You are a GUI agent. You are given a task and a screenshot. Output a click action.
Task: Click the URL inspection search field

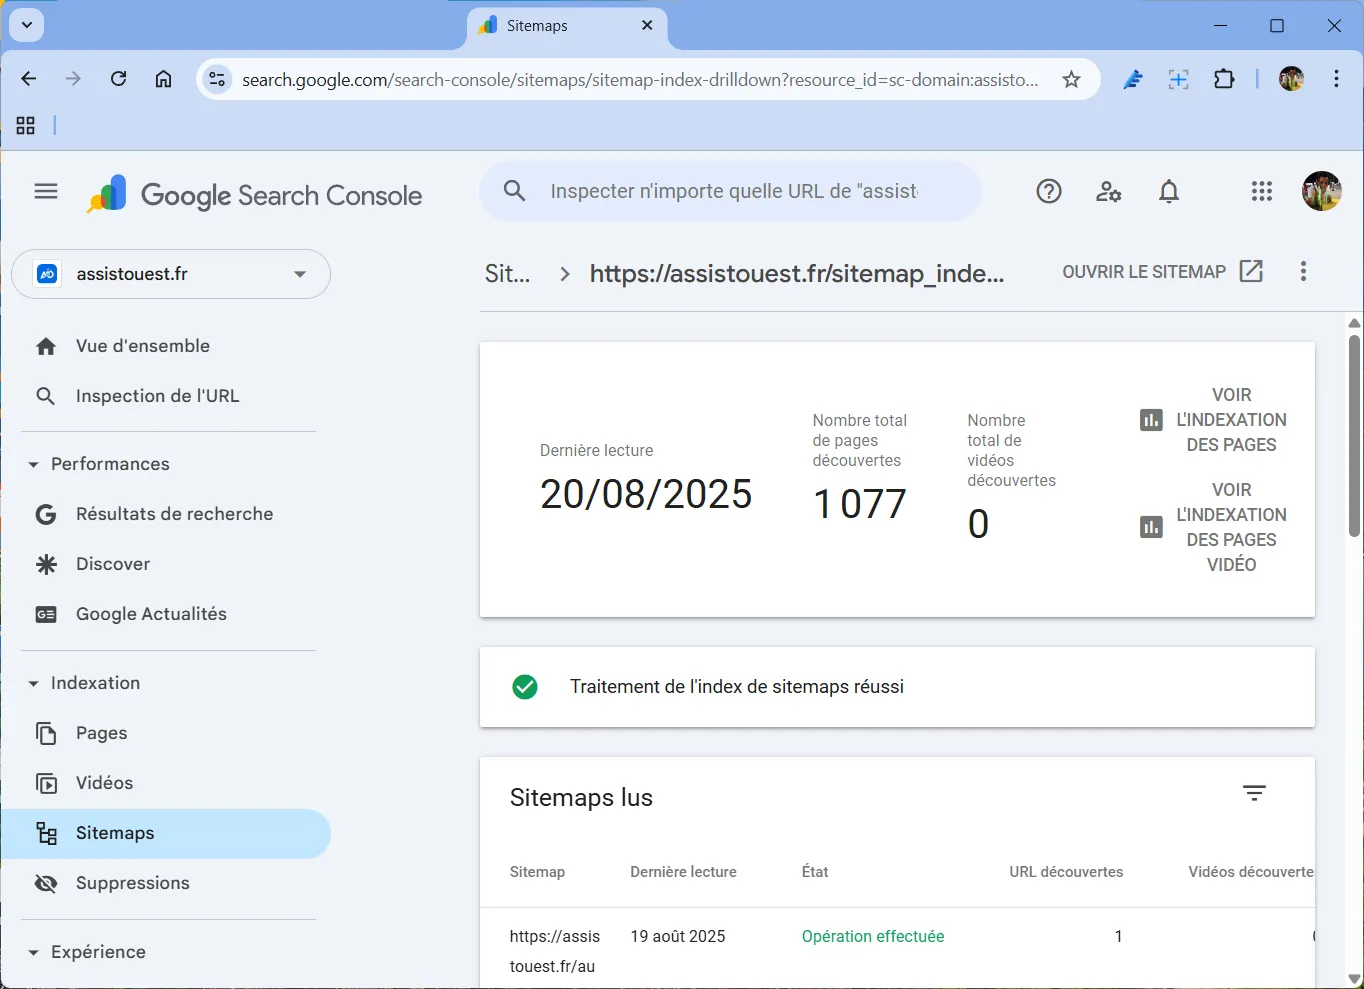[732, 191]
